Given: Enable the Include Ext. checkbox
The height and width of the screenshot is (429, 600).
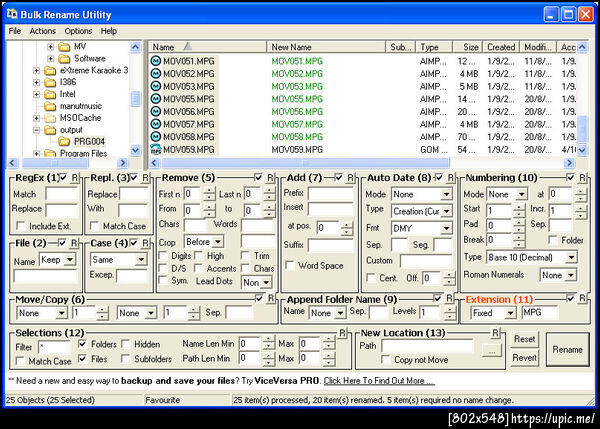Looking at the screenshot, I should 20,226.
